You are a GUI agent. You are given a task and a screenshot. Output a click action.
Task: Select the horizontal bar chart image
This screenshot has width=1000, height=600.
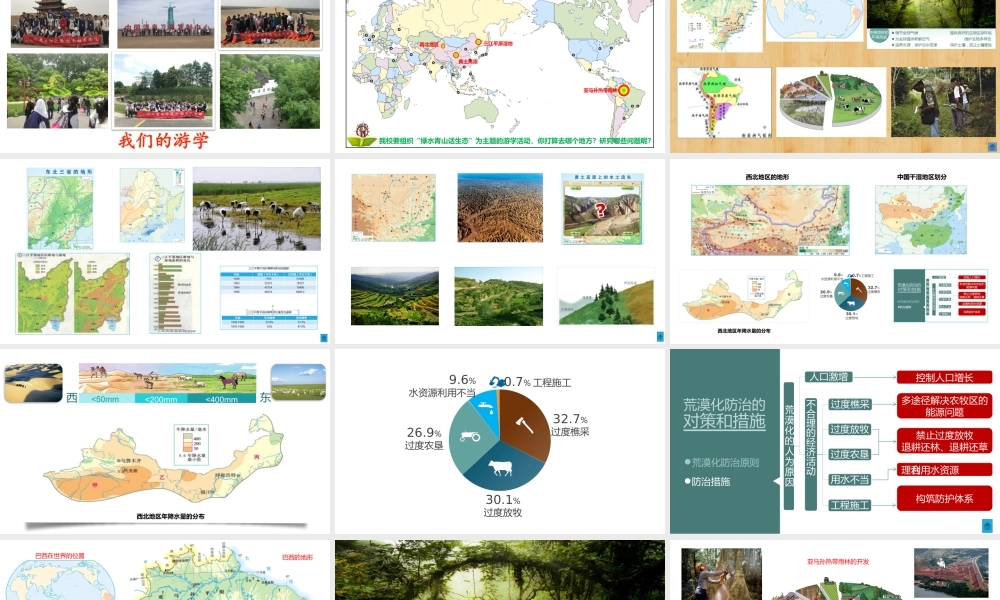pyautogui.click(x=175, y=293)
